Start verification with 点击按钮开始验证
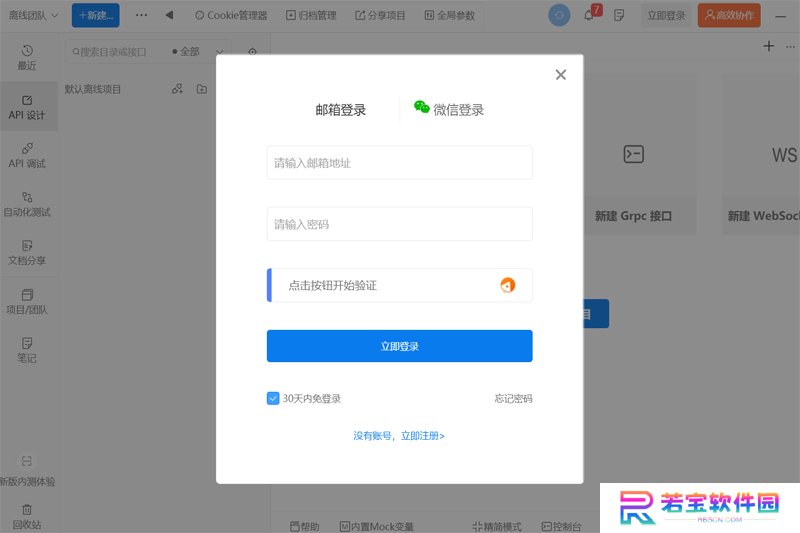 (x=399, y=285)
